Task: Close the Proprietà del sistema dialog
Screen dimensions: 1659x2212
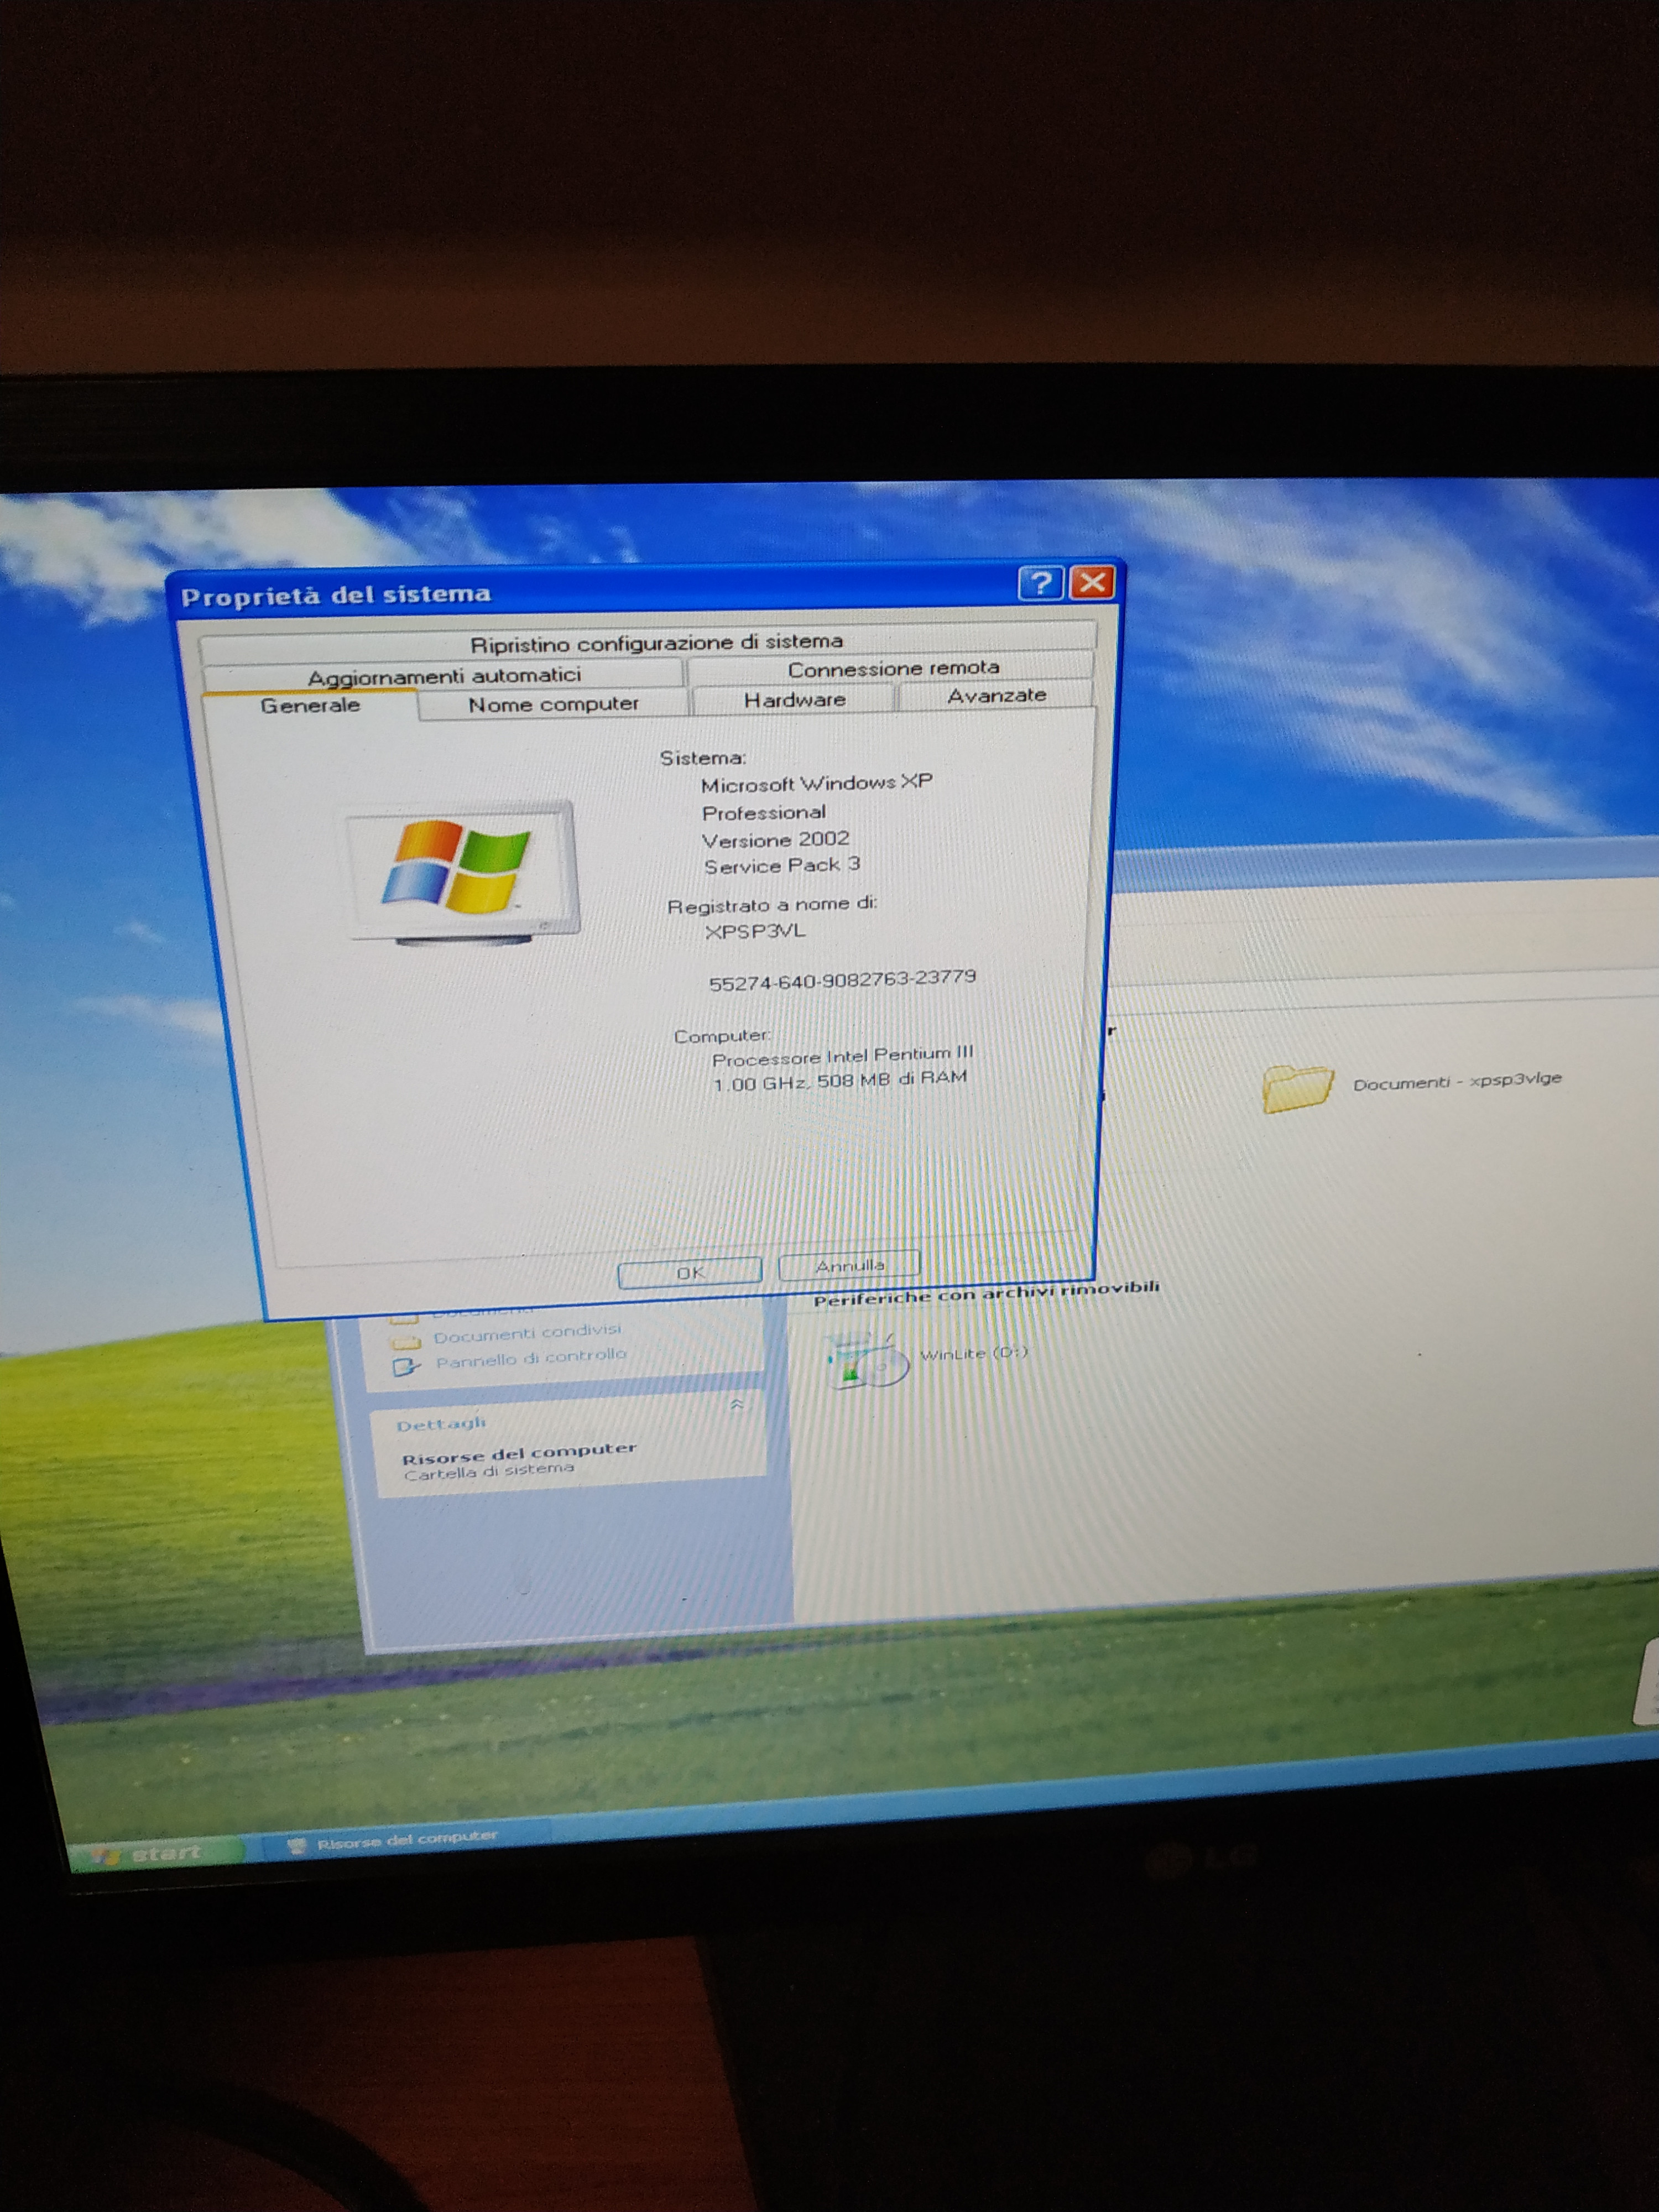Action: 1092,581
